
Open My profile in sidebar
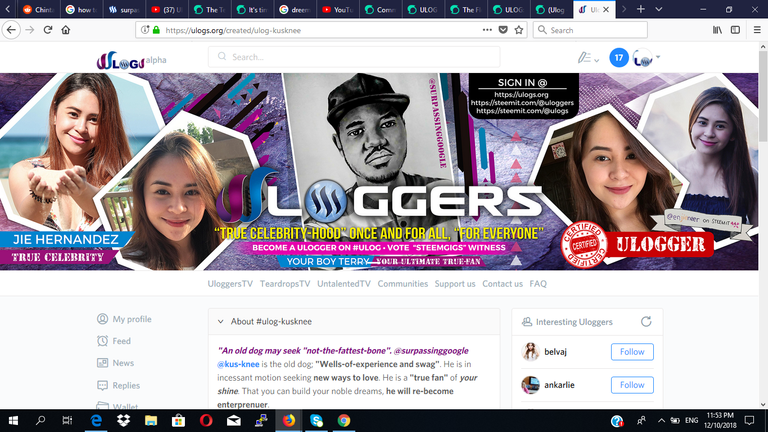point(124,319)
